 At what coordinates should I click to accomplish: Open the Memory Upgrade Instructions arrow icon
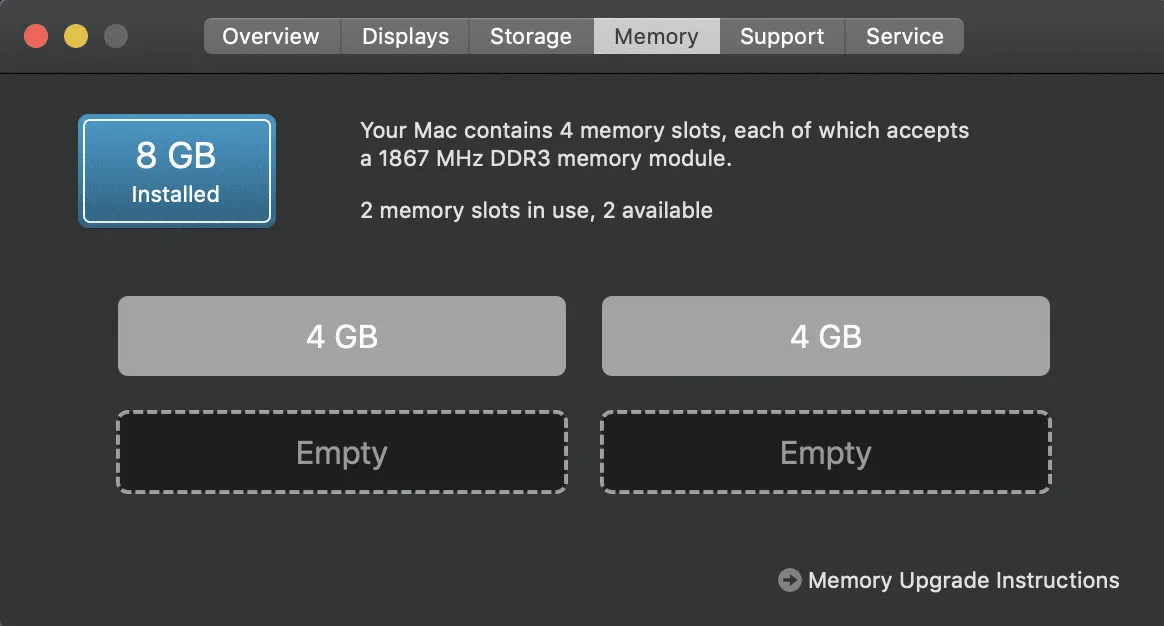pos(789,580)
